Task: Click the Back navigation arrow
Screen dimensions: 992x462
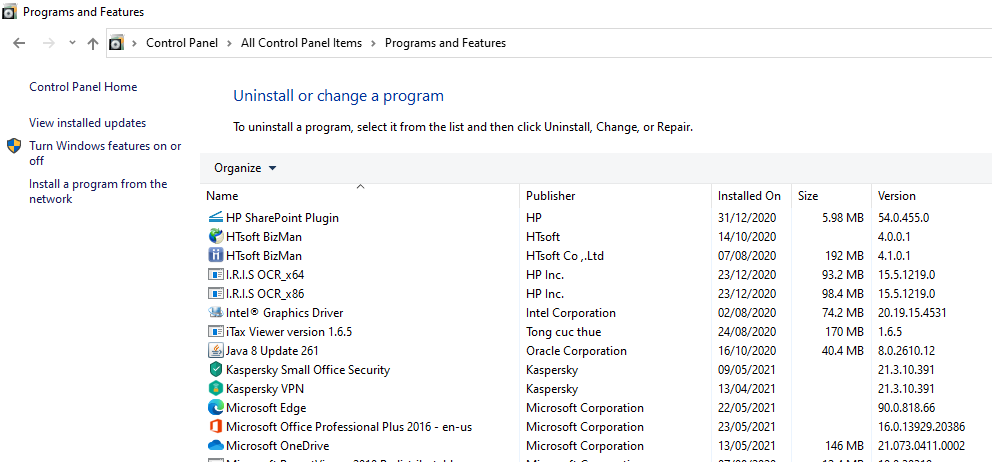Action: click(x=19, y=43)
